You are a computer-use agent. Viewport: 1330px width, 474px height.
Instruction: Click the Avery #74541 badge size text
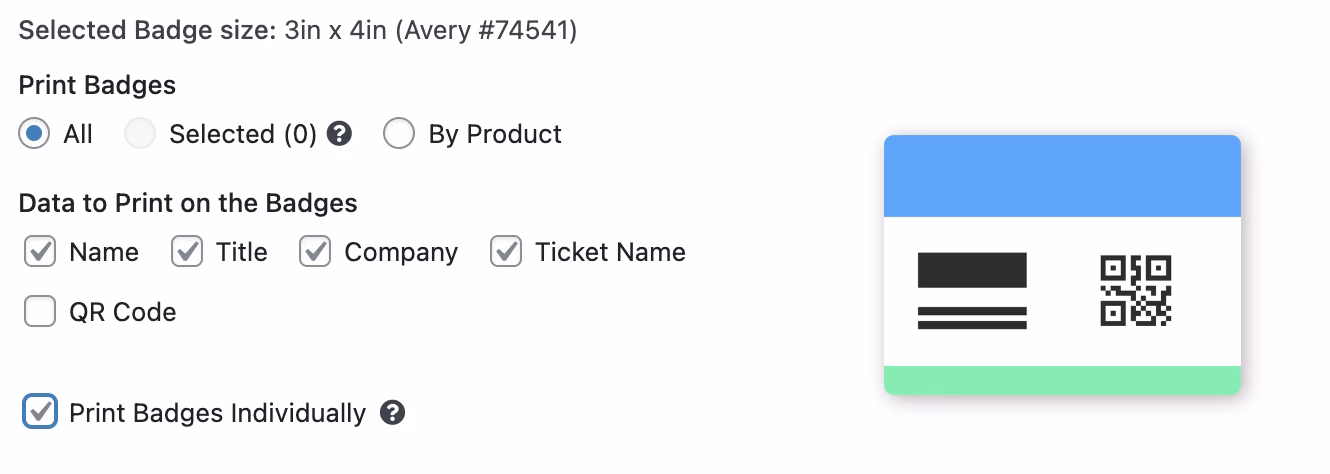(486, 30)
